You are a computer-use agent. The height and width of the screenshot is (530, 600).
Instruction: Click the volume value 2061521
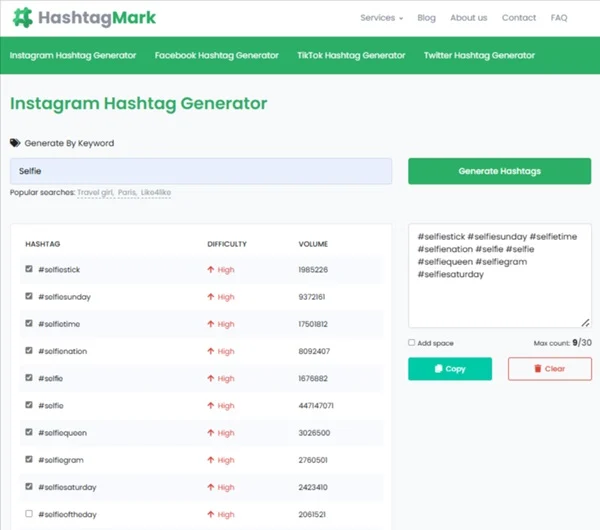(x=312, y=514)
